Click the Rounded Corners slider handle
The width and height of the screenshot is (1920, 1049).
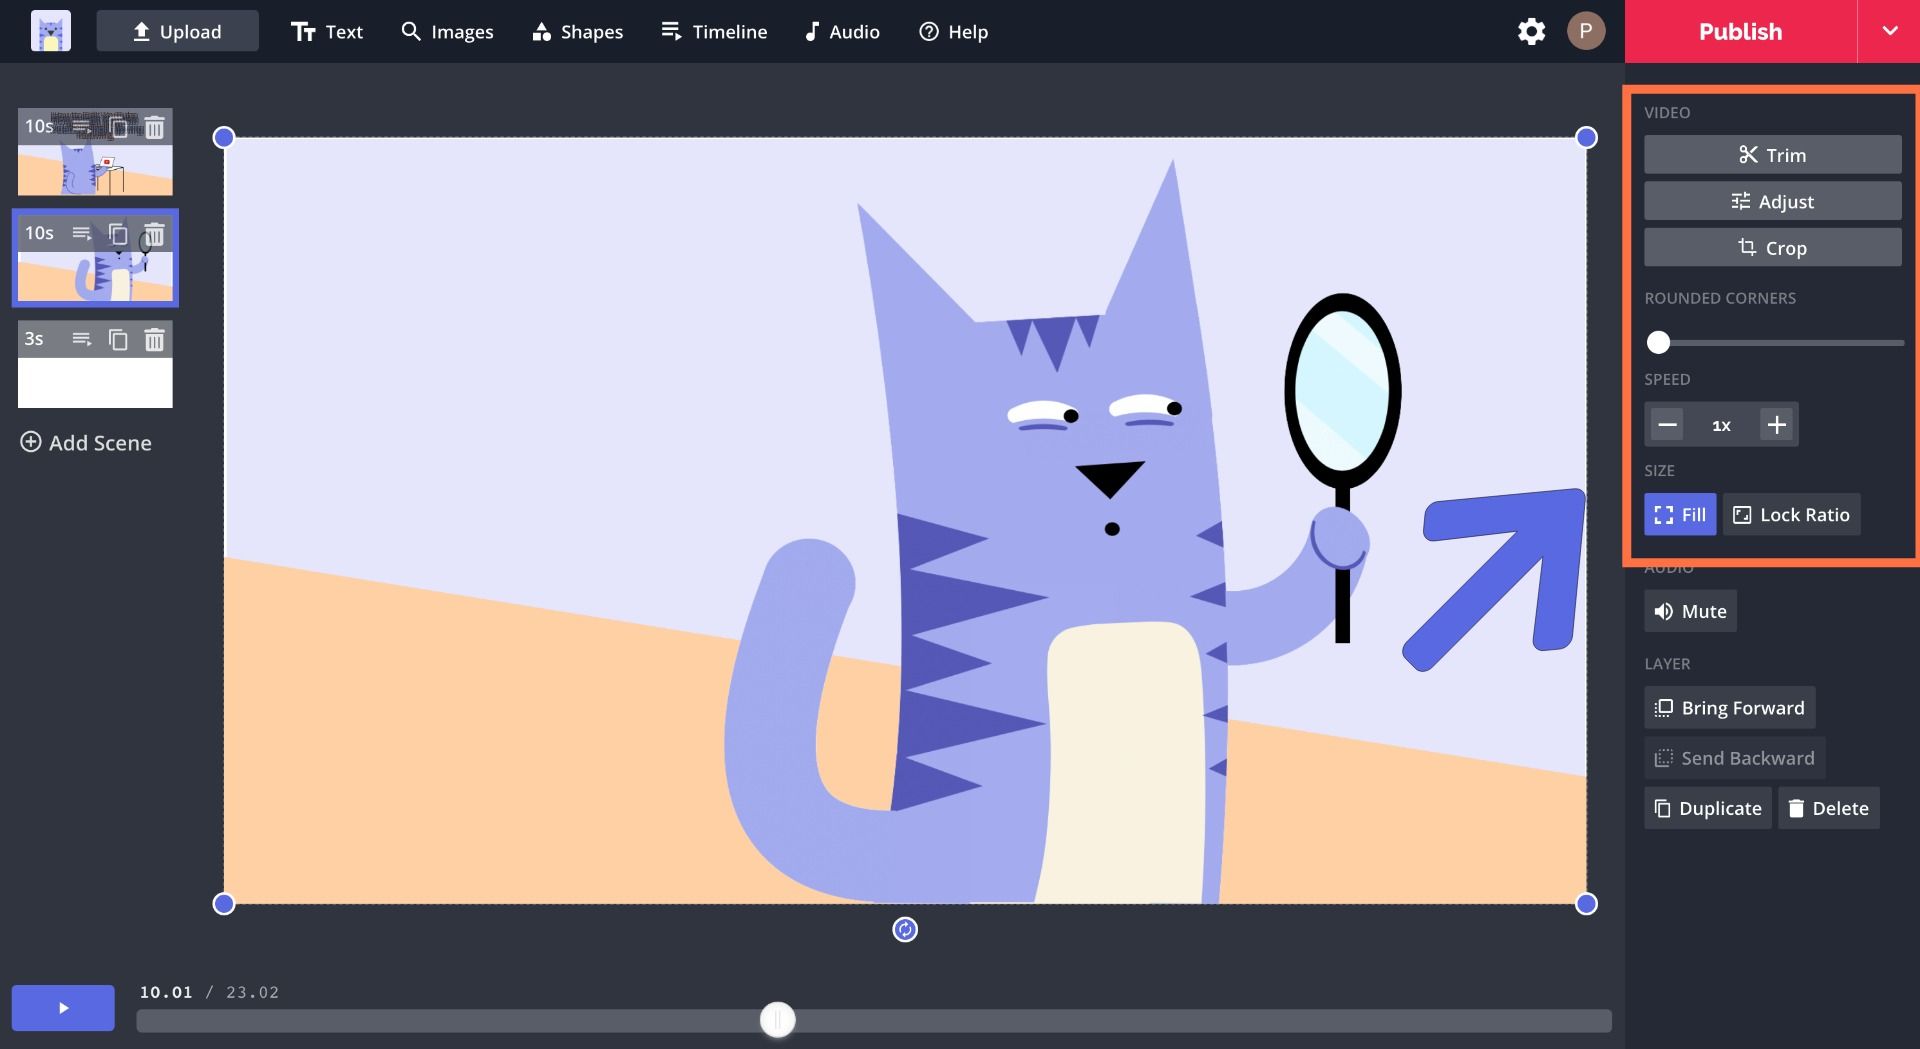[x=1658, y=343]
